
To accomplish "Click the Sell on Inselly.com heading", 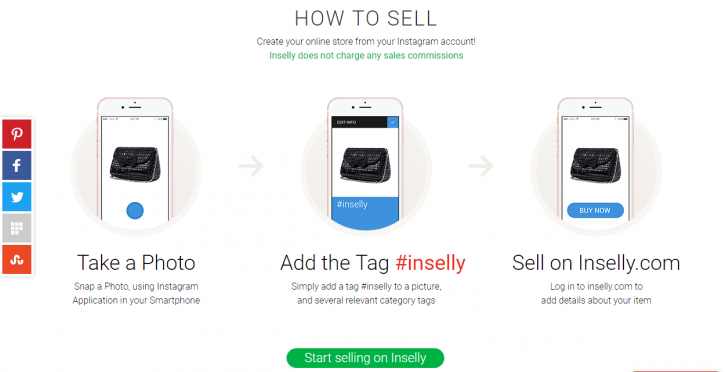I will pyautogui.click(x=596, y=263).
